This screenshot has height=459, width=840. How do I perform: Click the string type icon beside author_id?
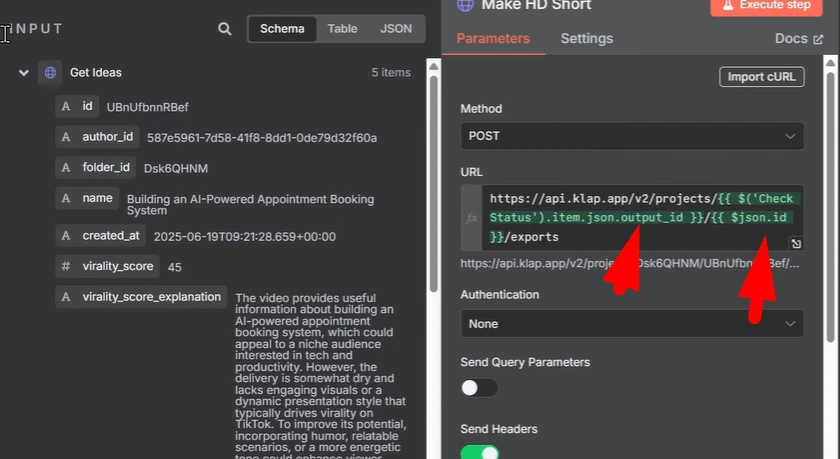[x=66, y=137]
